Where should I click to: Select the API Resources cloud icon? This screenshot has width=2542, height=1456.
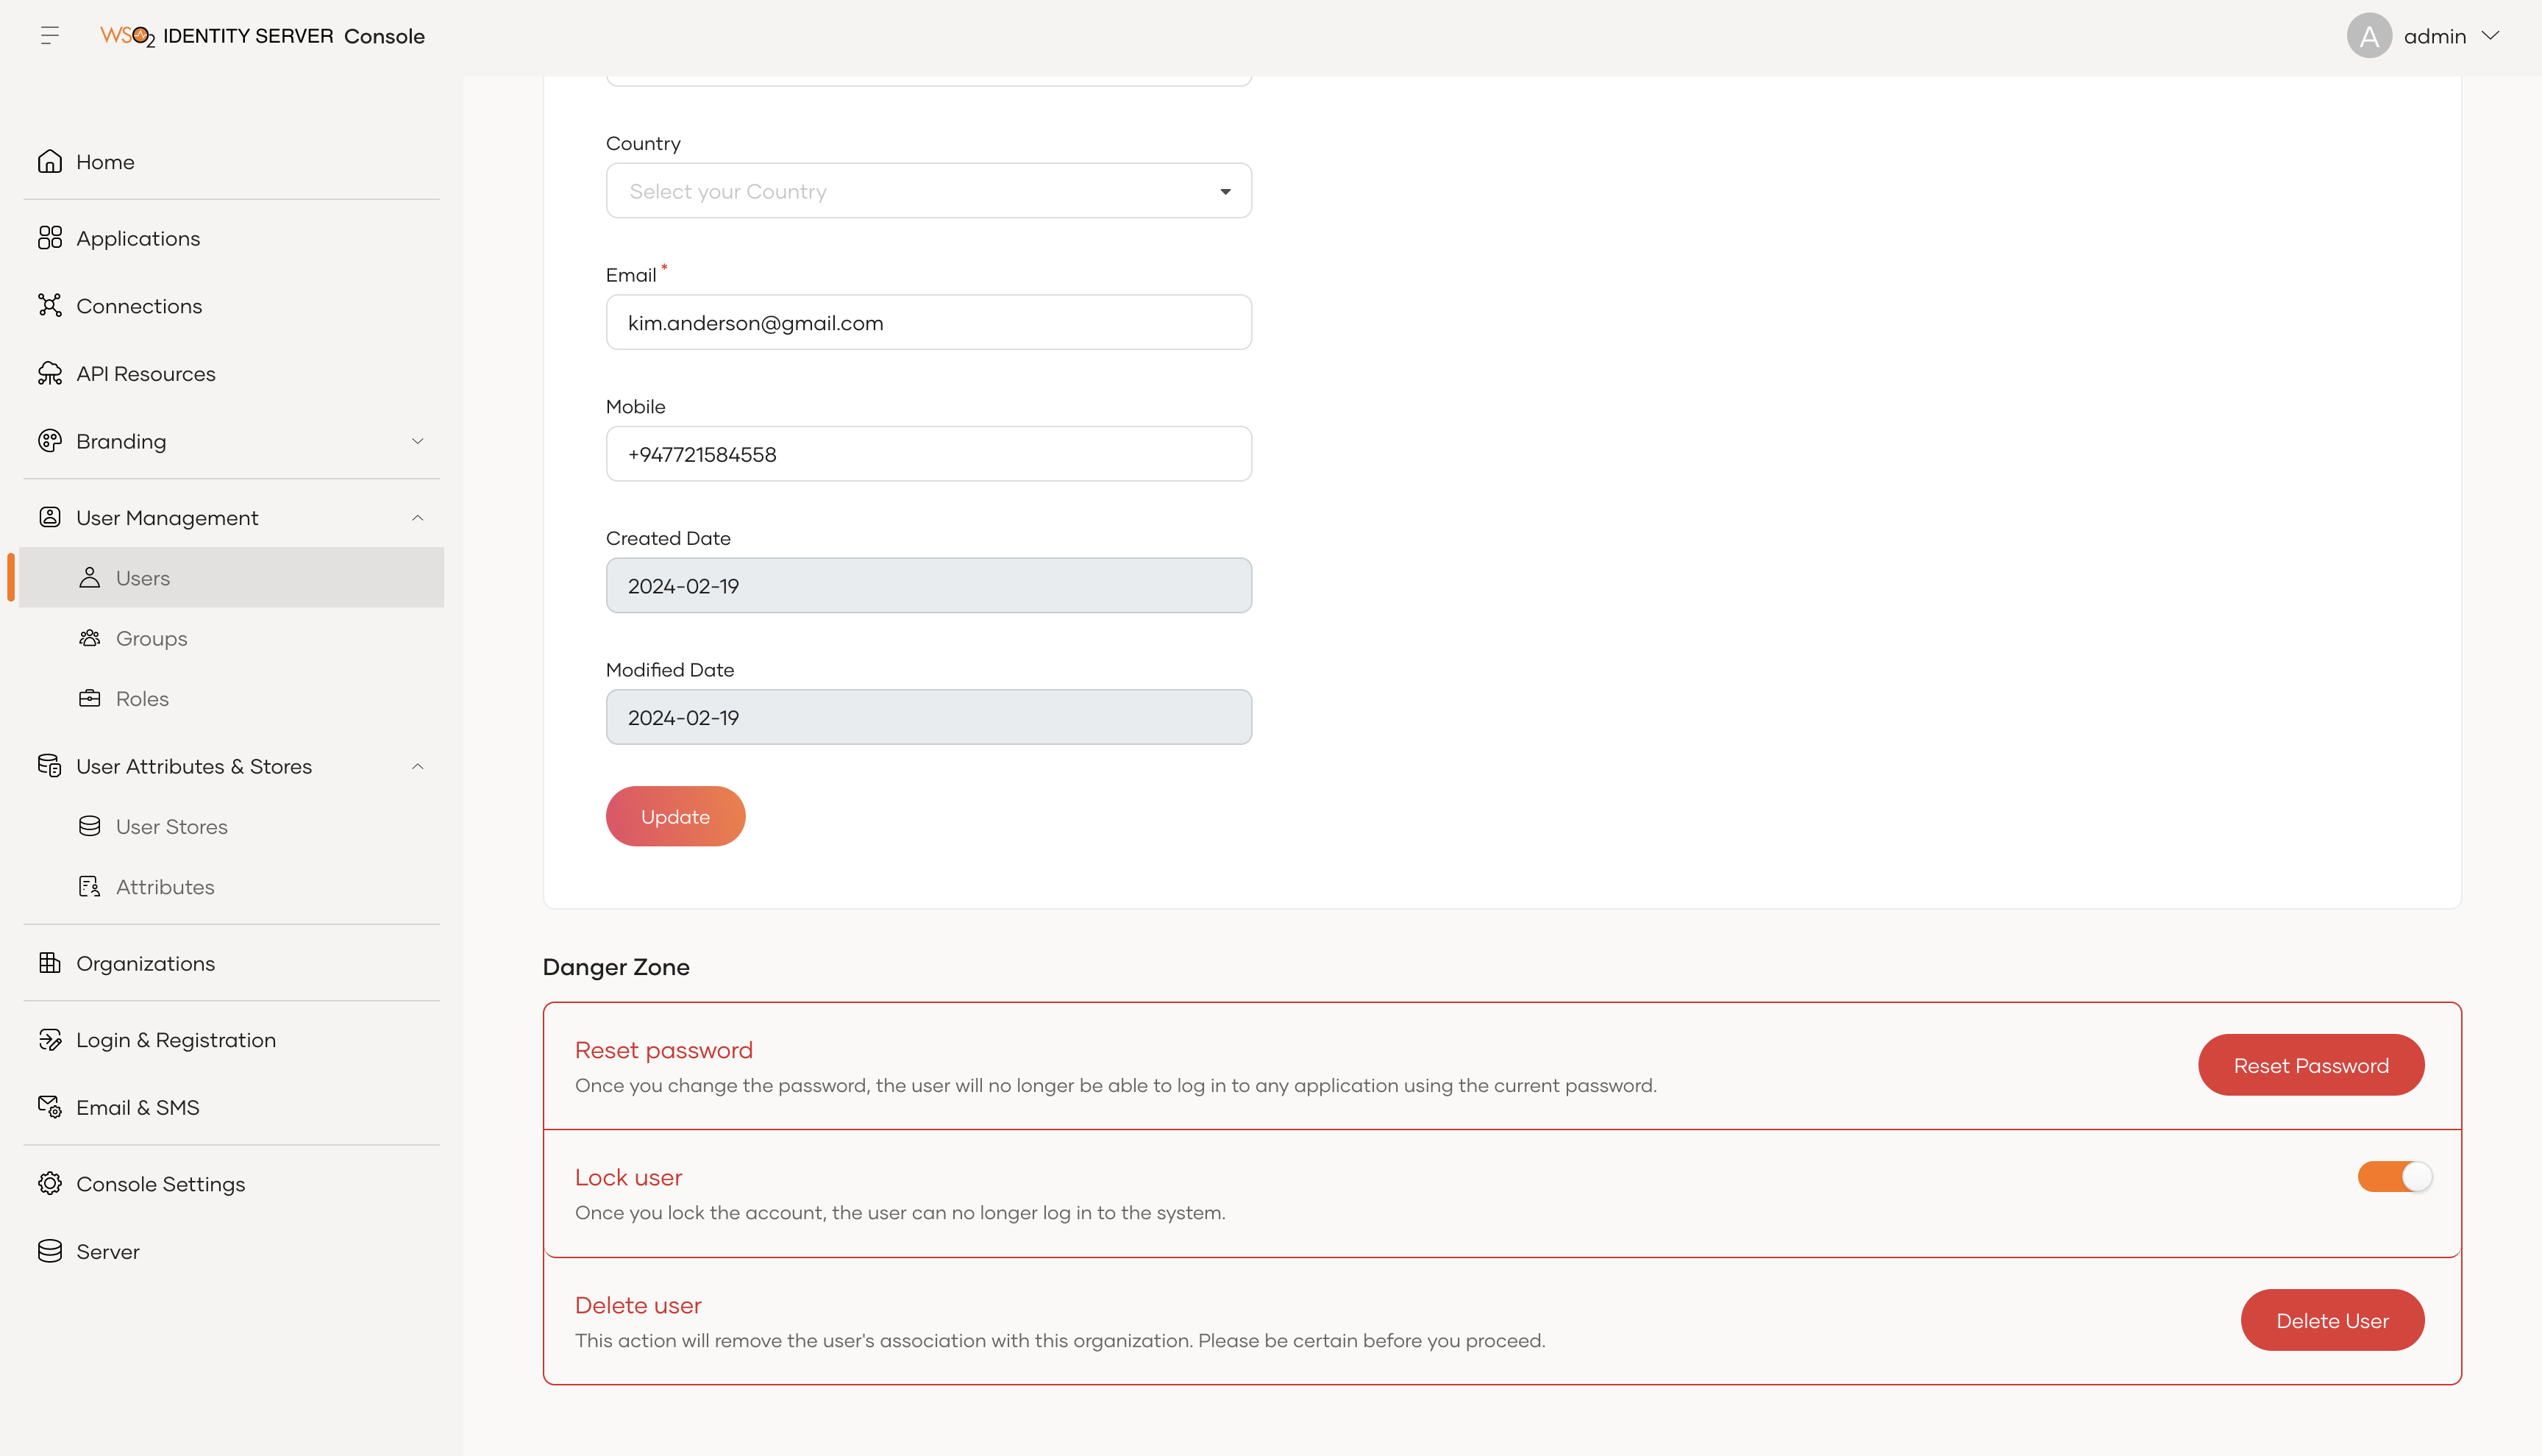tap(50, 373)
